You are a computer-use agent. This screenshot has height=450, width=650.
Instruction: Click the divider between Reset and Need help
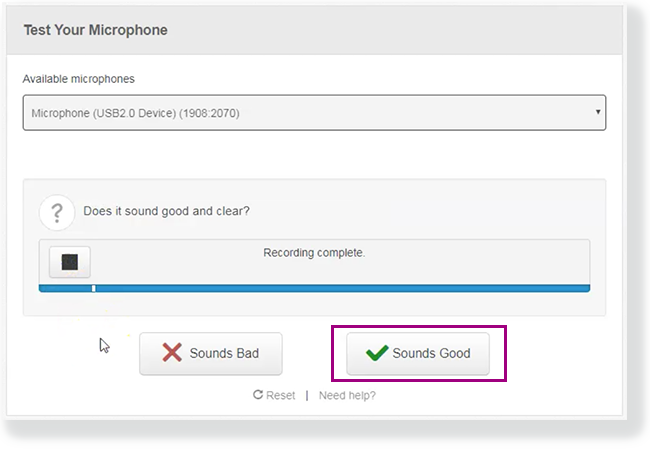307,395
